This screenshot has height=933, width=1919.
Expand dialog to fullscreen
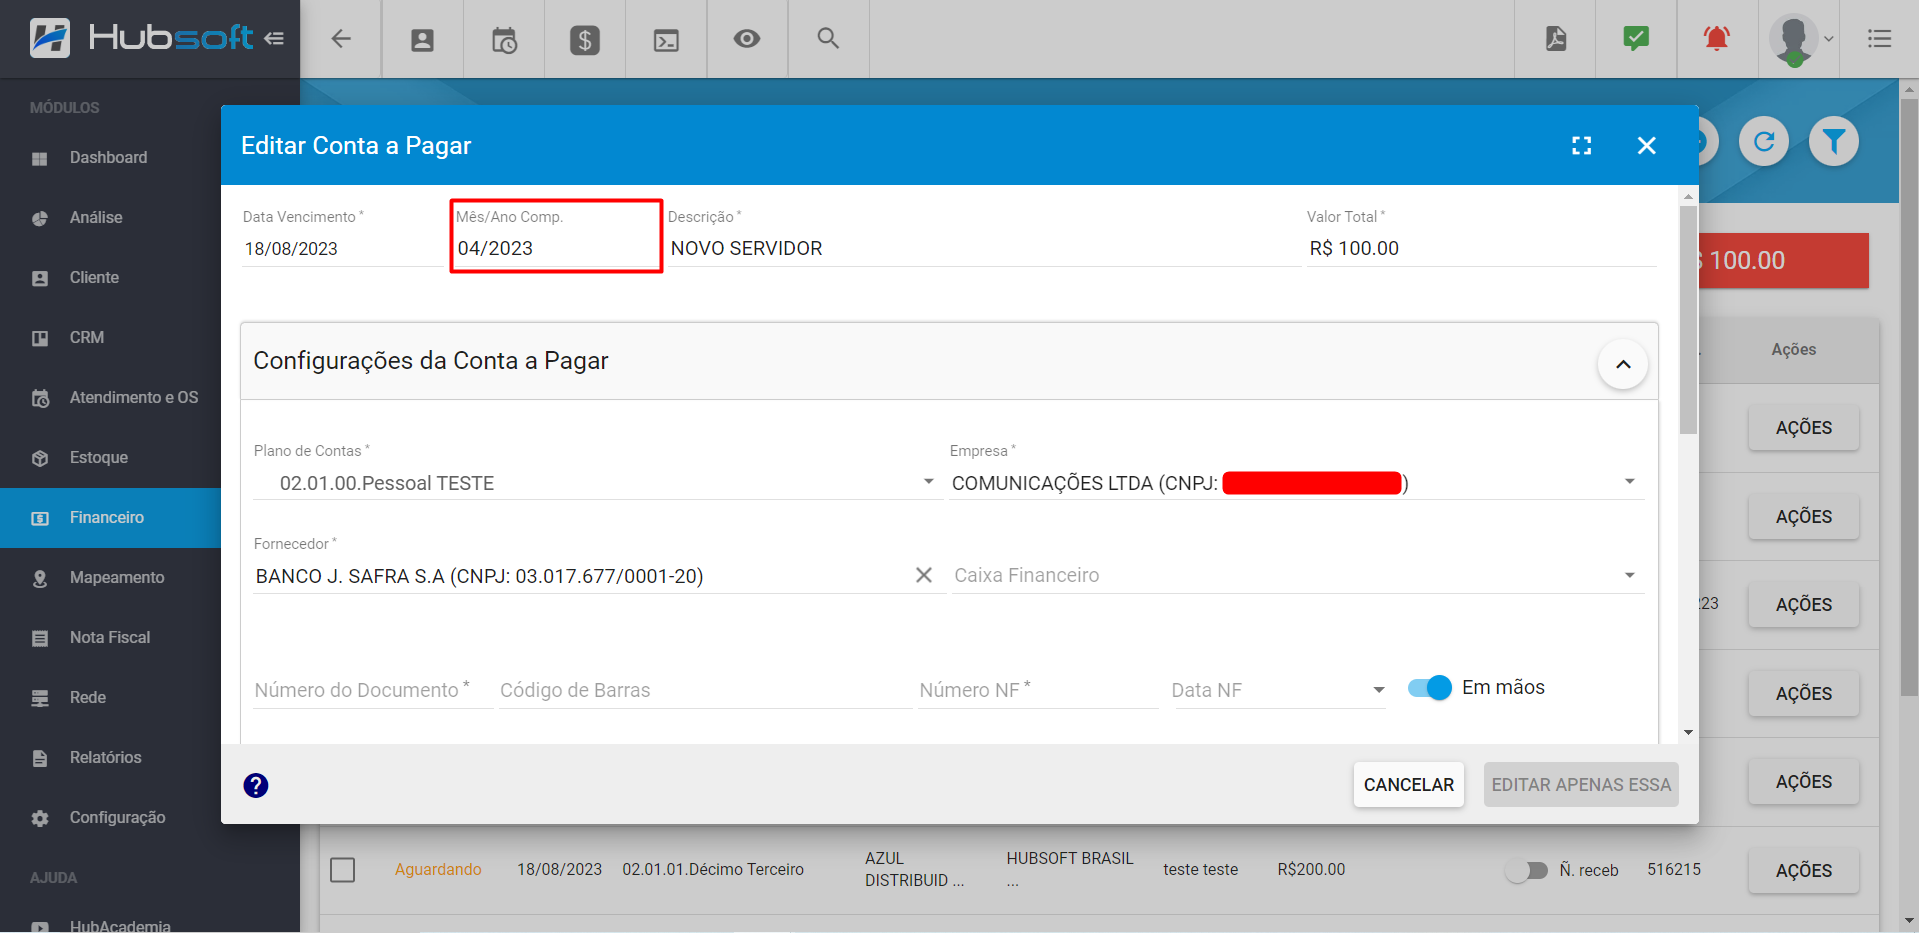[x=1581, y=146]
